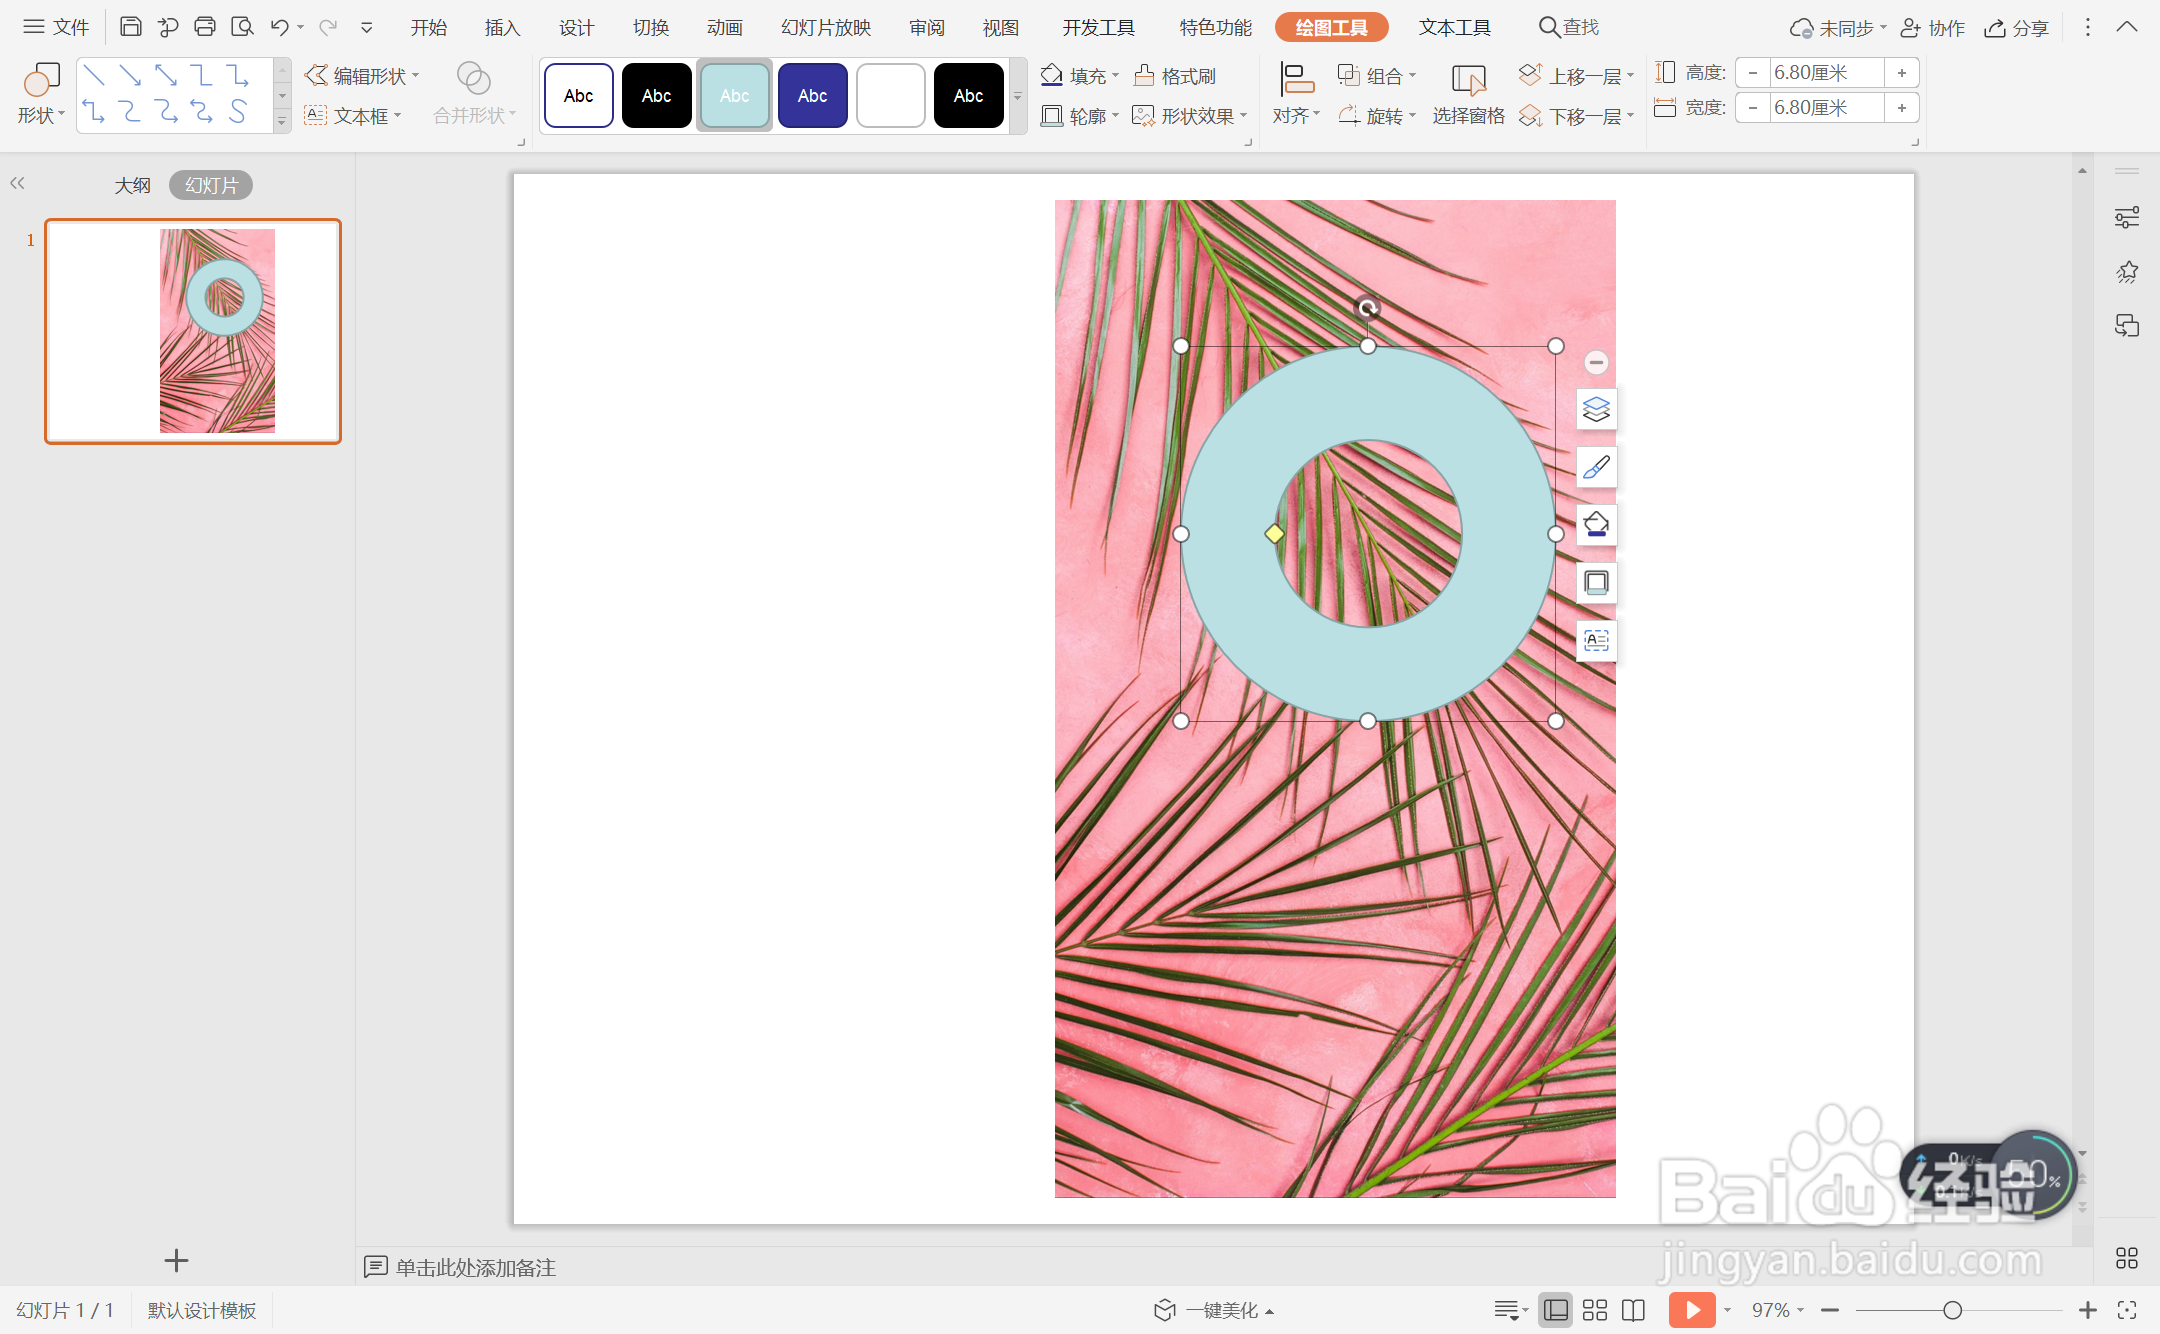The image size is (2160, 1334).
Task: Collapse the ribbon with the caret icon
Action: (2127, 27)
